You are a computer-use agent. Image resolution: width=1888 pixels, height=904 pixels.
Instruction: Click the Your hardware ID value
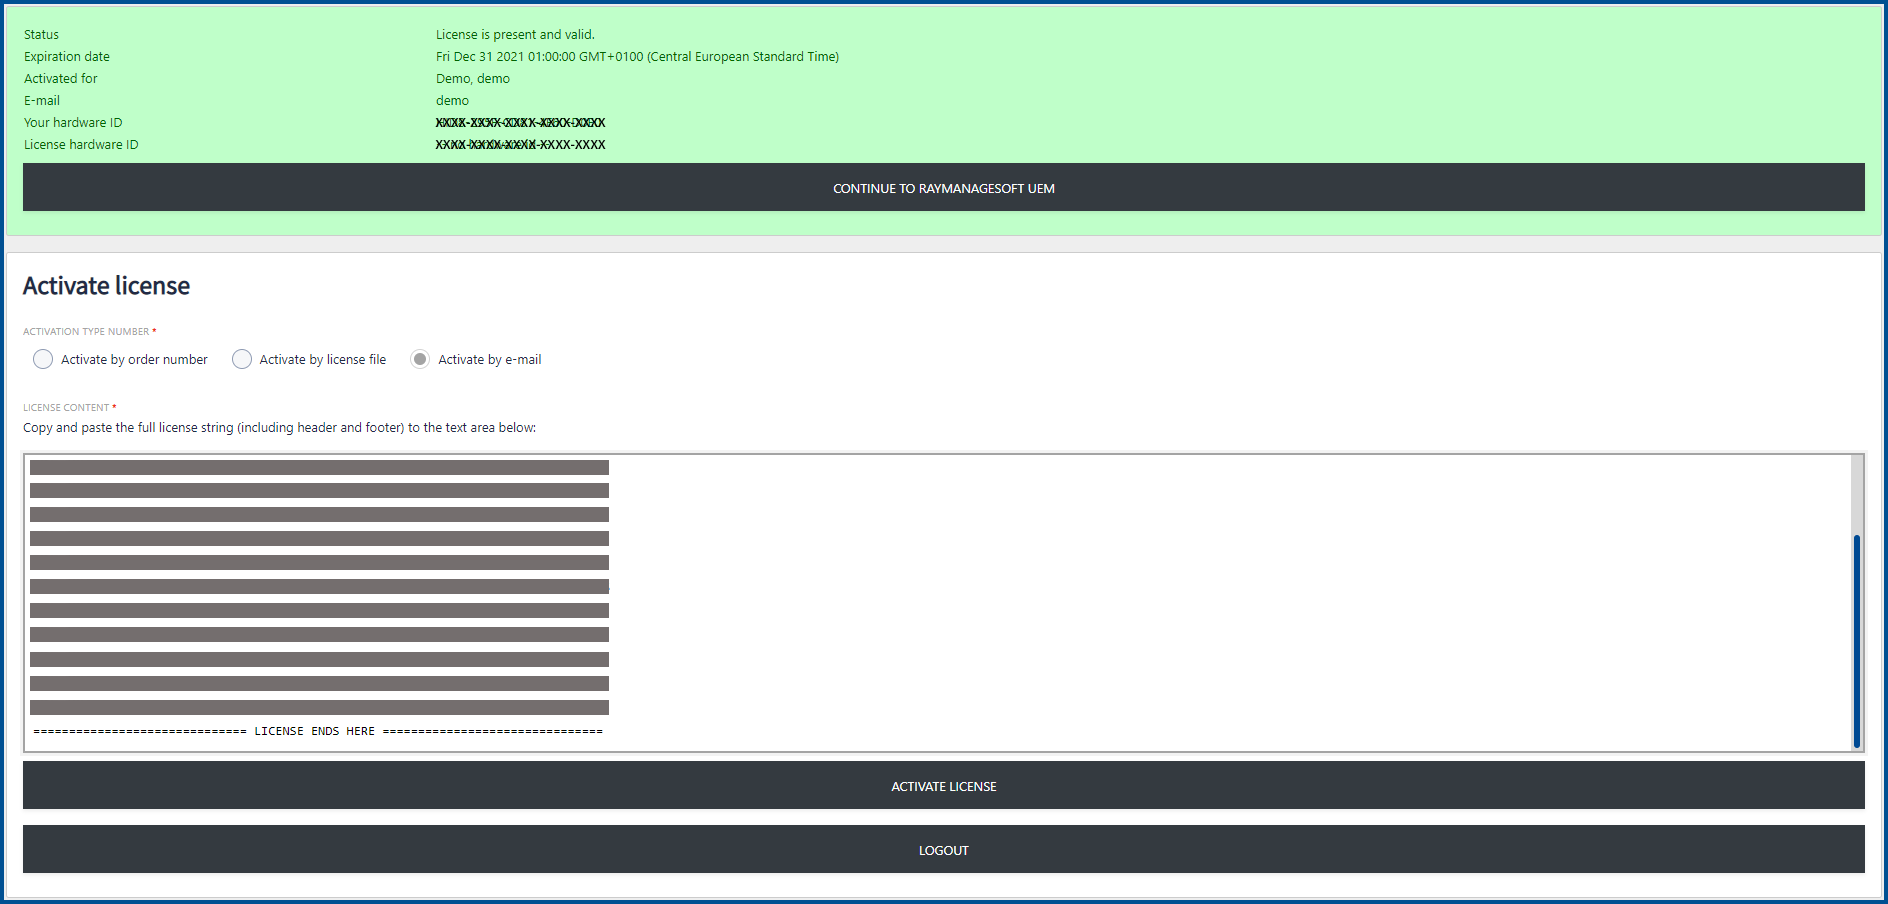click(520, 123)
